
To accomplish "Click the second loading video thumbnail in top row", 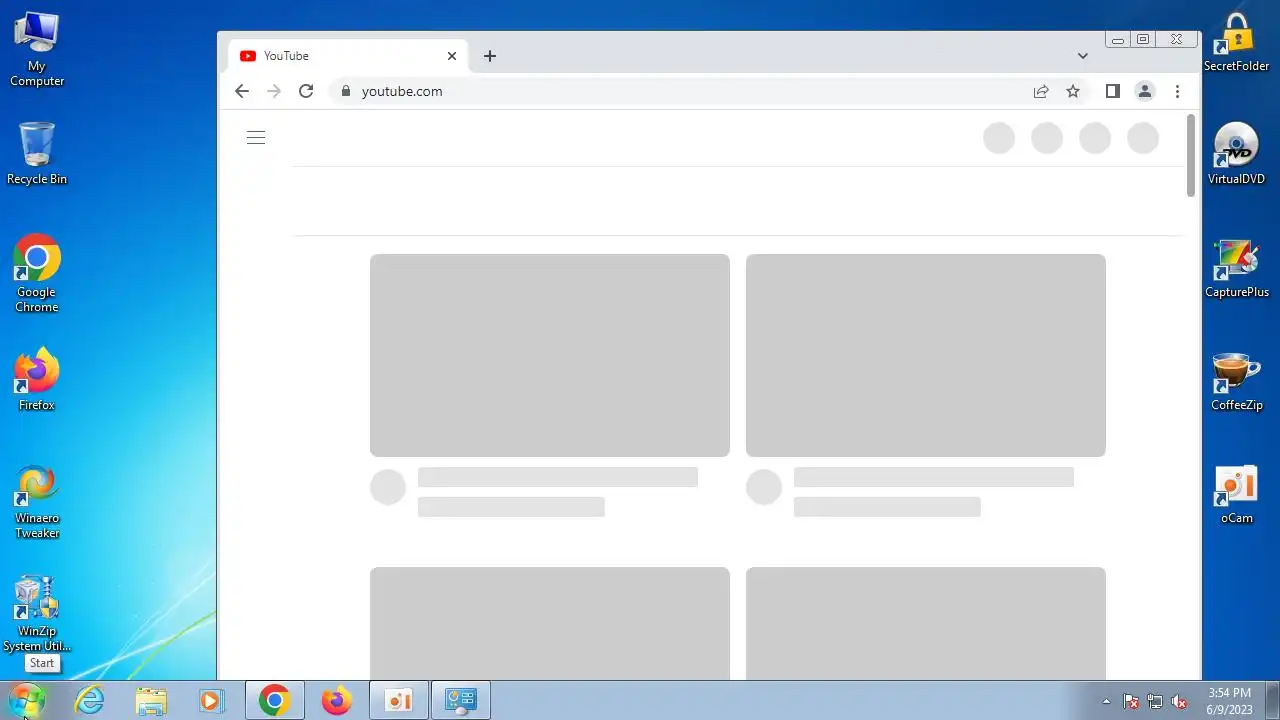I will point(926,355).
